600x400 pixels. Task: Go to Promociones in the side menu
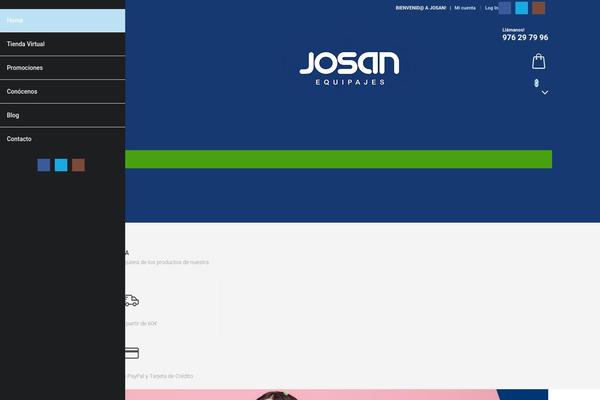click(62, 68)
